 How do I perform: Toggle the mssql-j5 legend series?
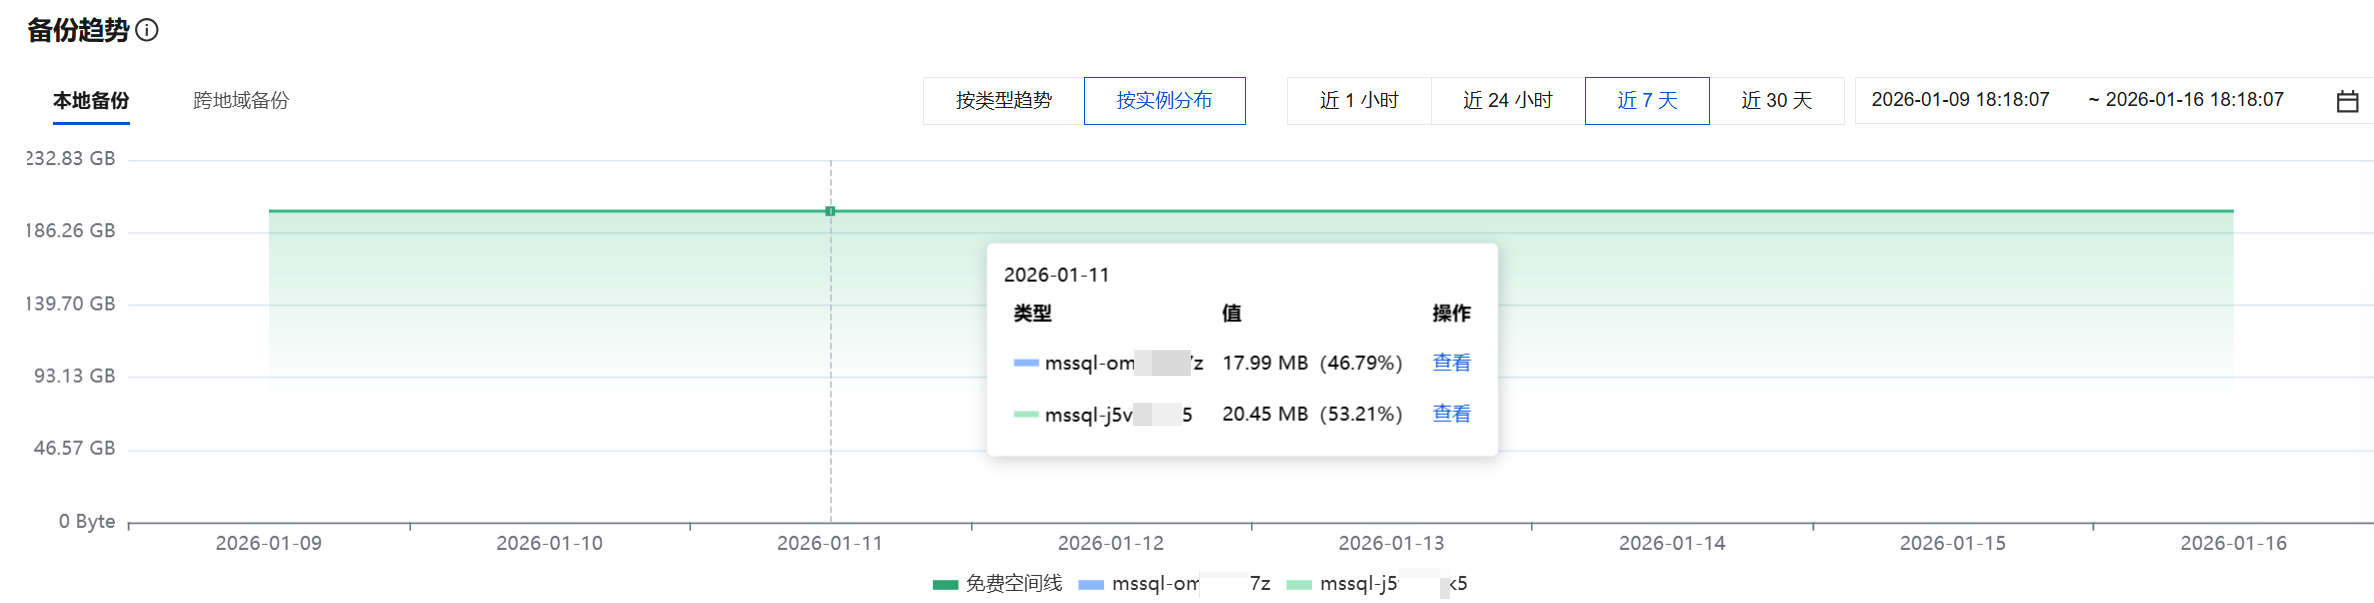[x=1376, y=584]
